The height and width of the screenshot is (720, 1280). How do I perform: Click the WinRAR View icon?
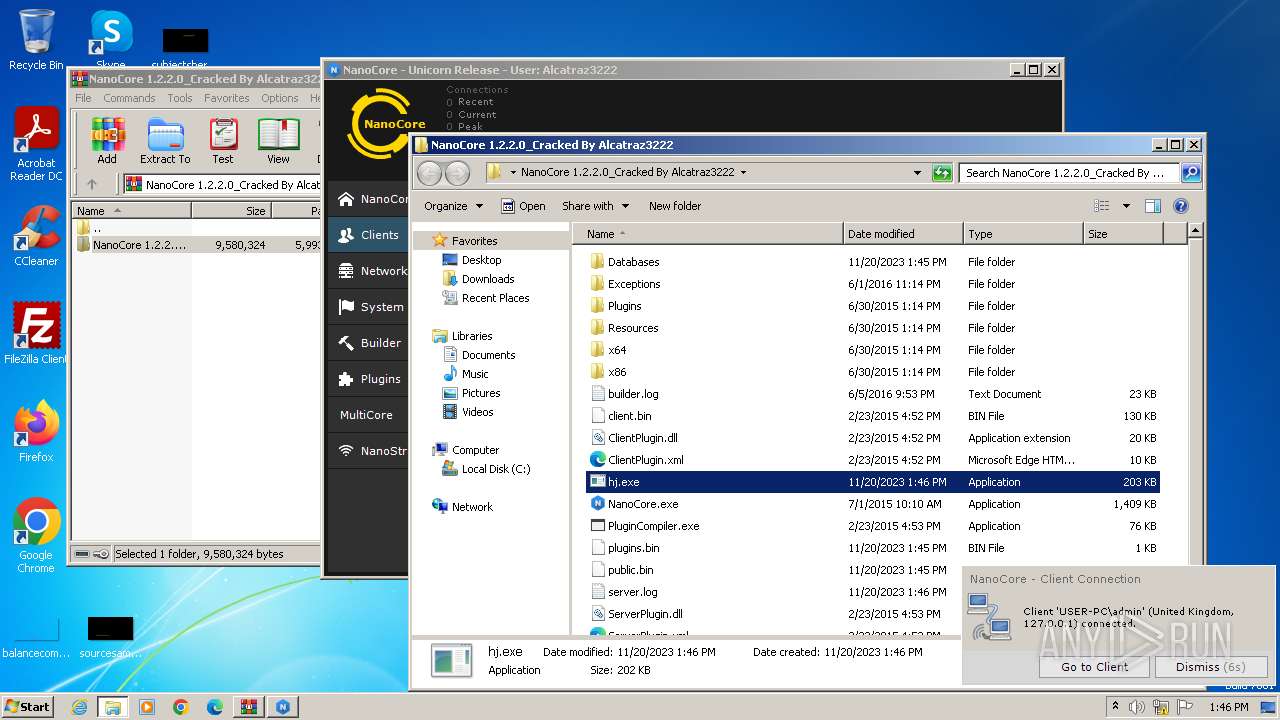pyautogui.click(x=278, y=141)
